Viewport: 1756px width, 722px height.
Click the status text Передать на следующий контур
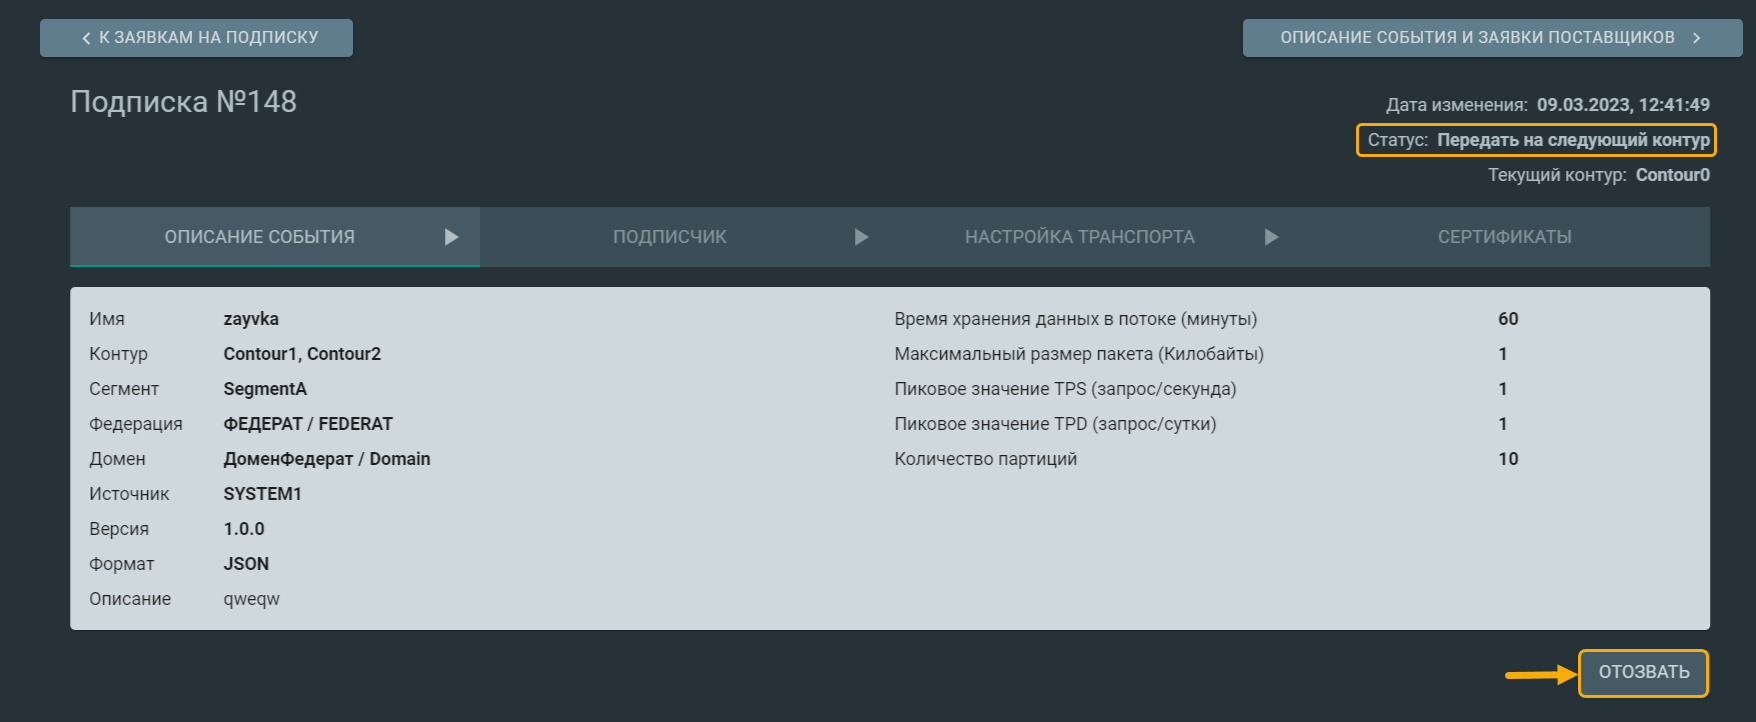pos(1573,140)
